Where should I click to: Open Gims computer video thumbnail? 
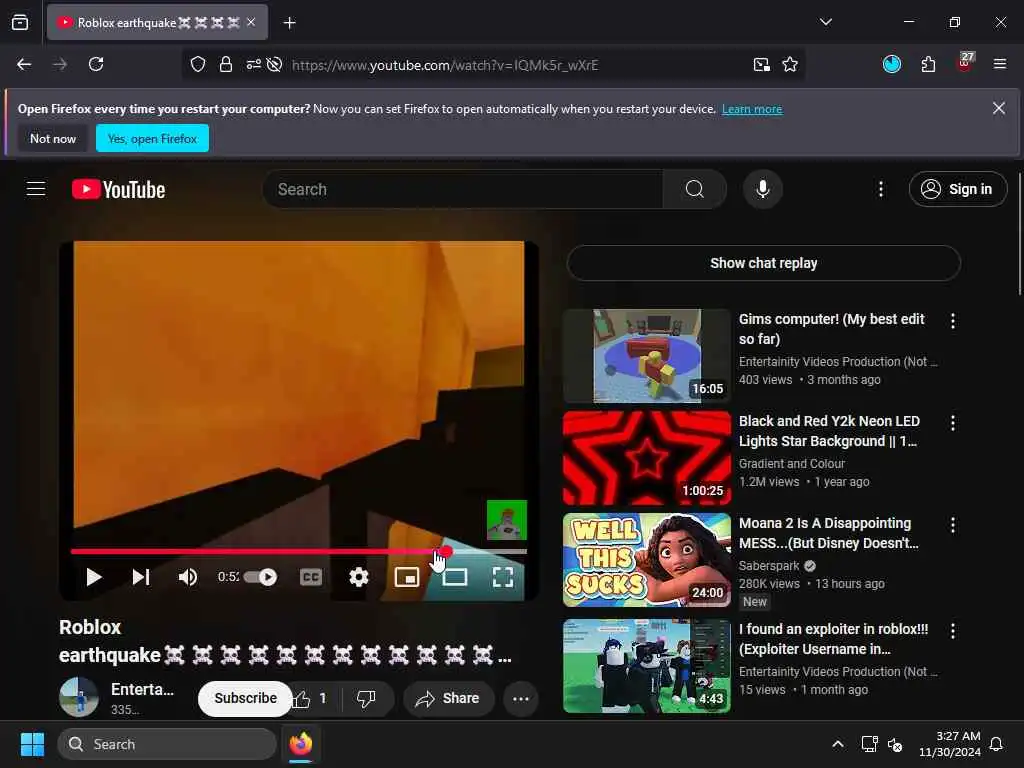647,356
